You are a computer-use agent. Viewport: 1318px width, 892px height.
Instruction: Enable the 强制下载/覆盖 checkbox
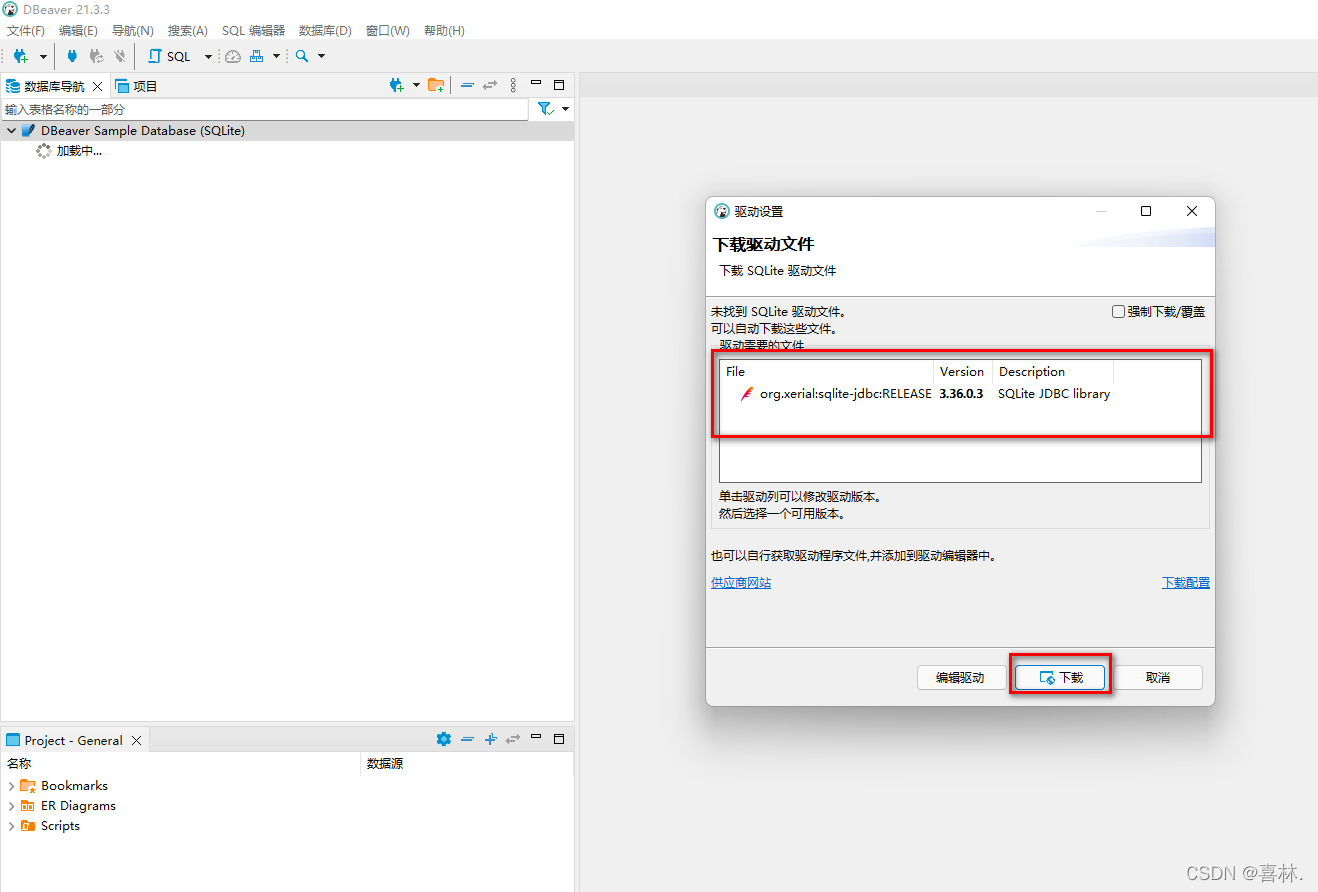(1119, 311)
